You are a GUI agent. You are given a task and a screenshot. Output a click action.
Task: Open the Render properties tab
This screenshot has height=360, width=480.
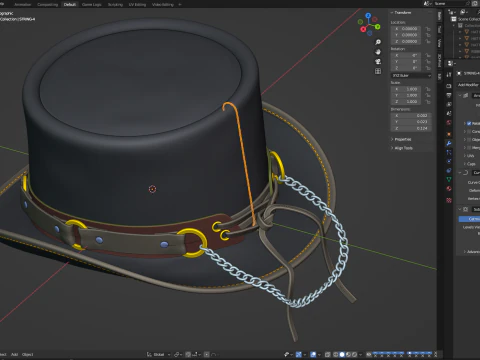(x=449, y=86)
